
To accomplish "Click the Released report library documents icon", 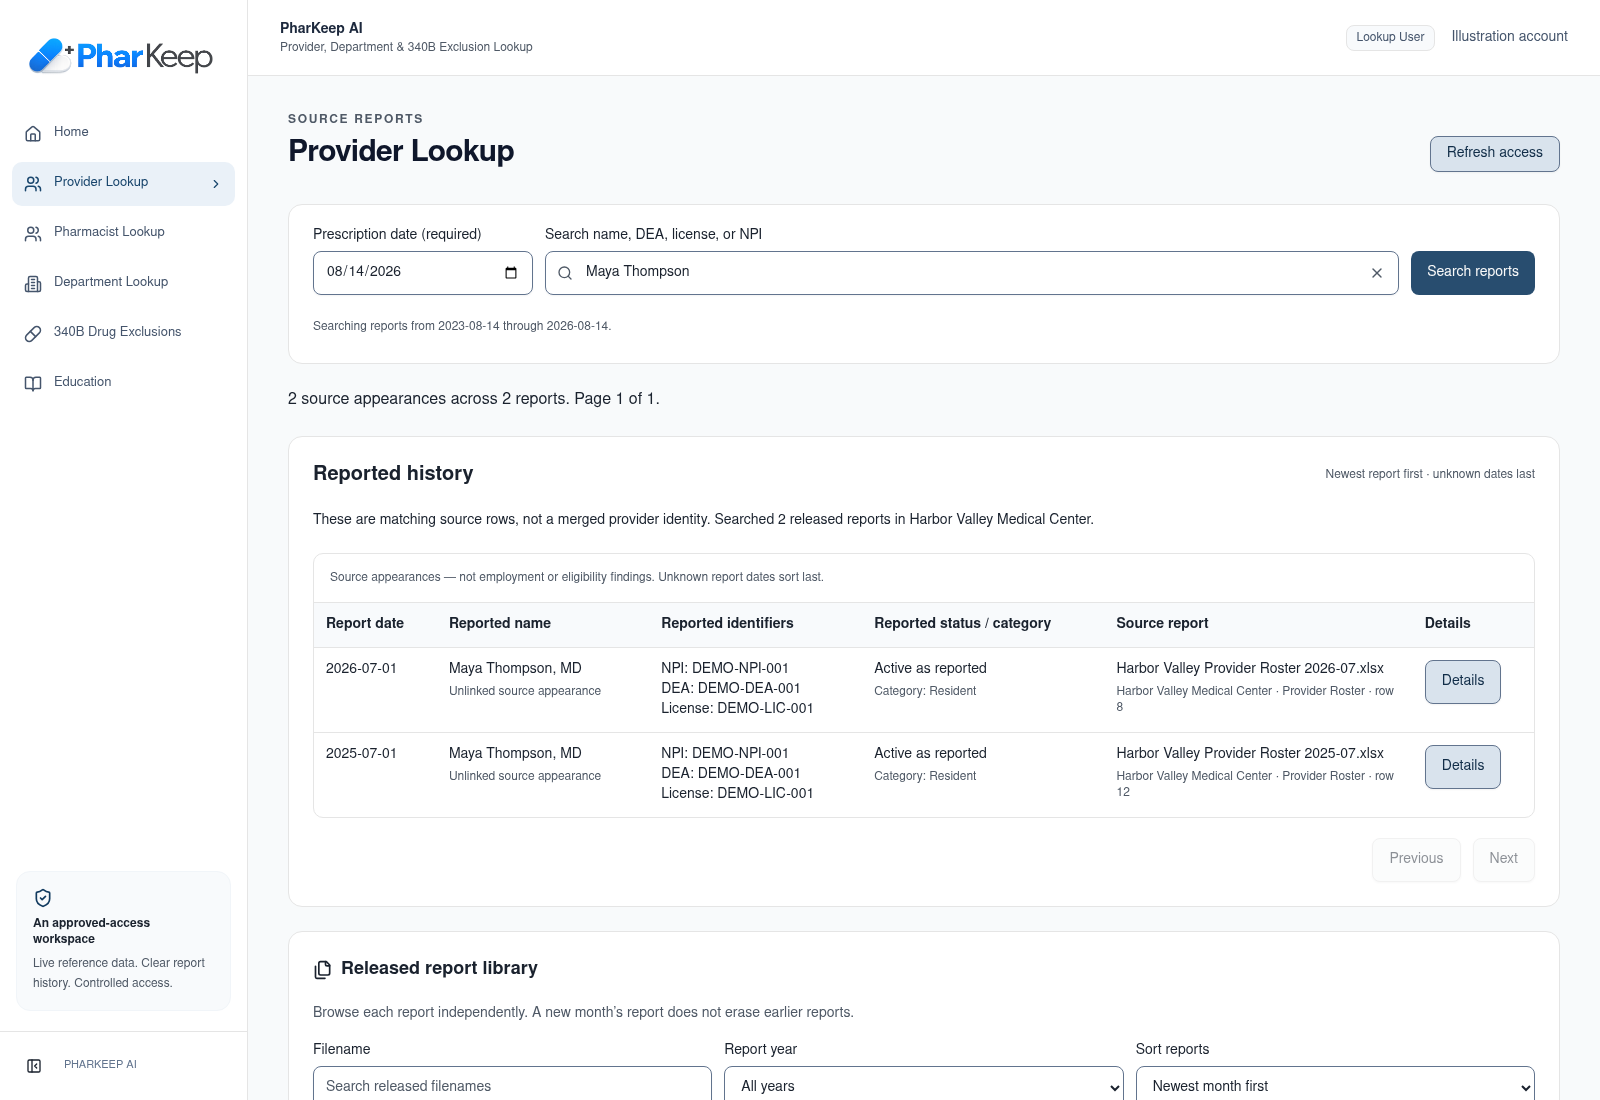I will 322,969.
